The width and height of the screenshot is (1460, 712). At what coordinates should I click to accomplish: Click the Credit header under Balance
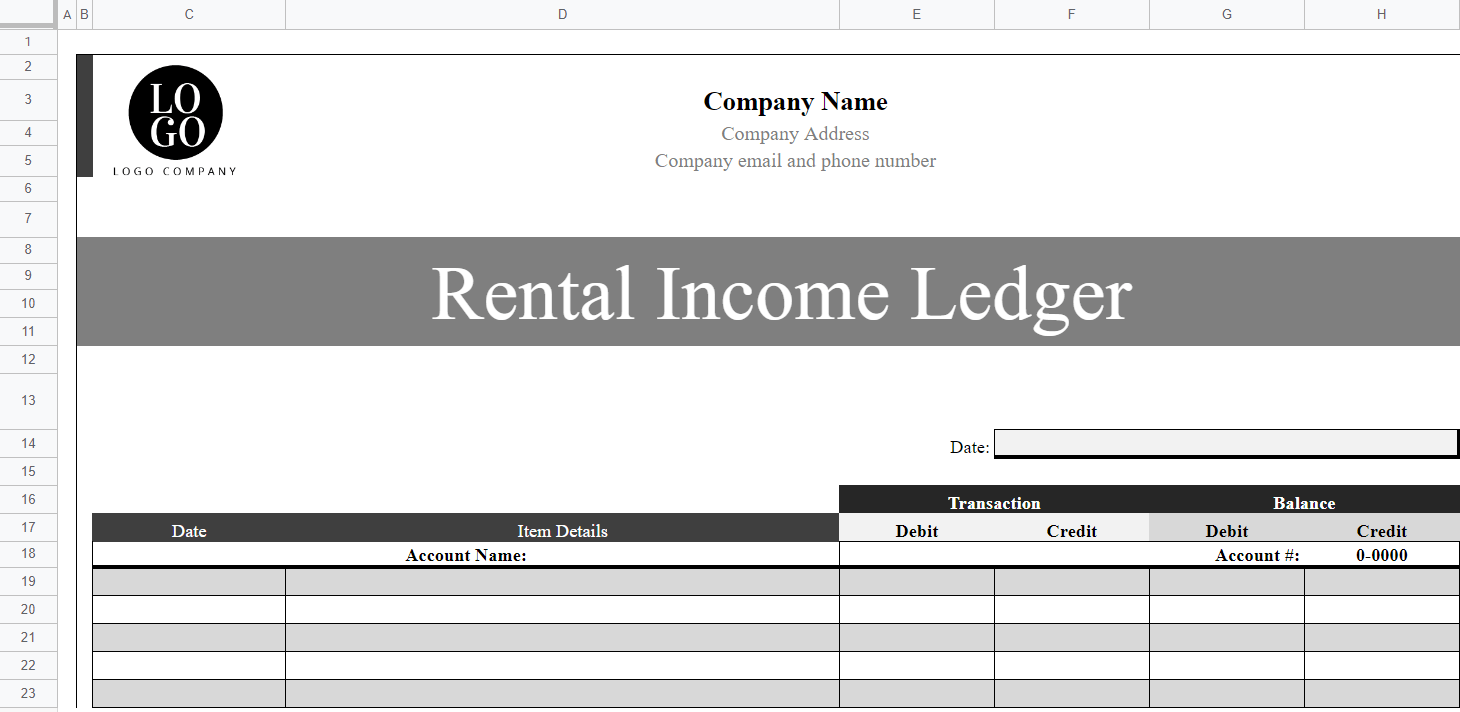click(x=1382, y=529)
